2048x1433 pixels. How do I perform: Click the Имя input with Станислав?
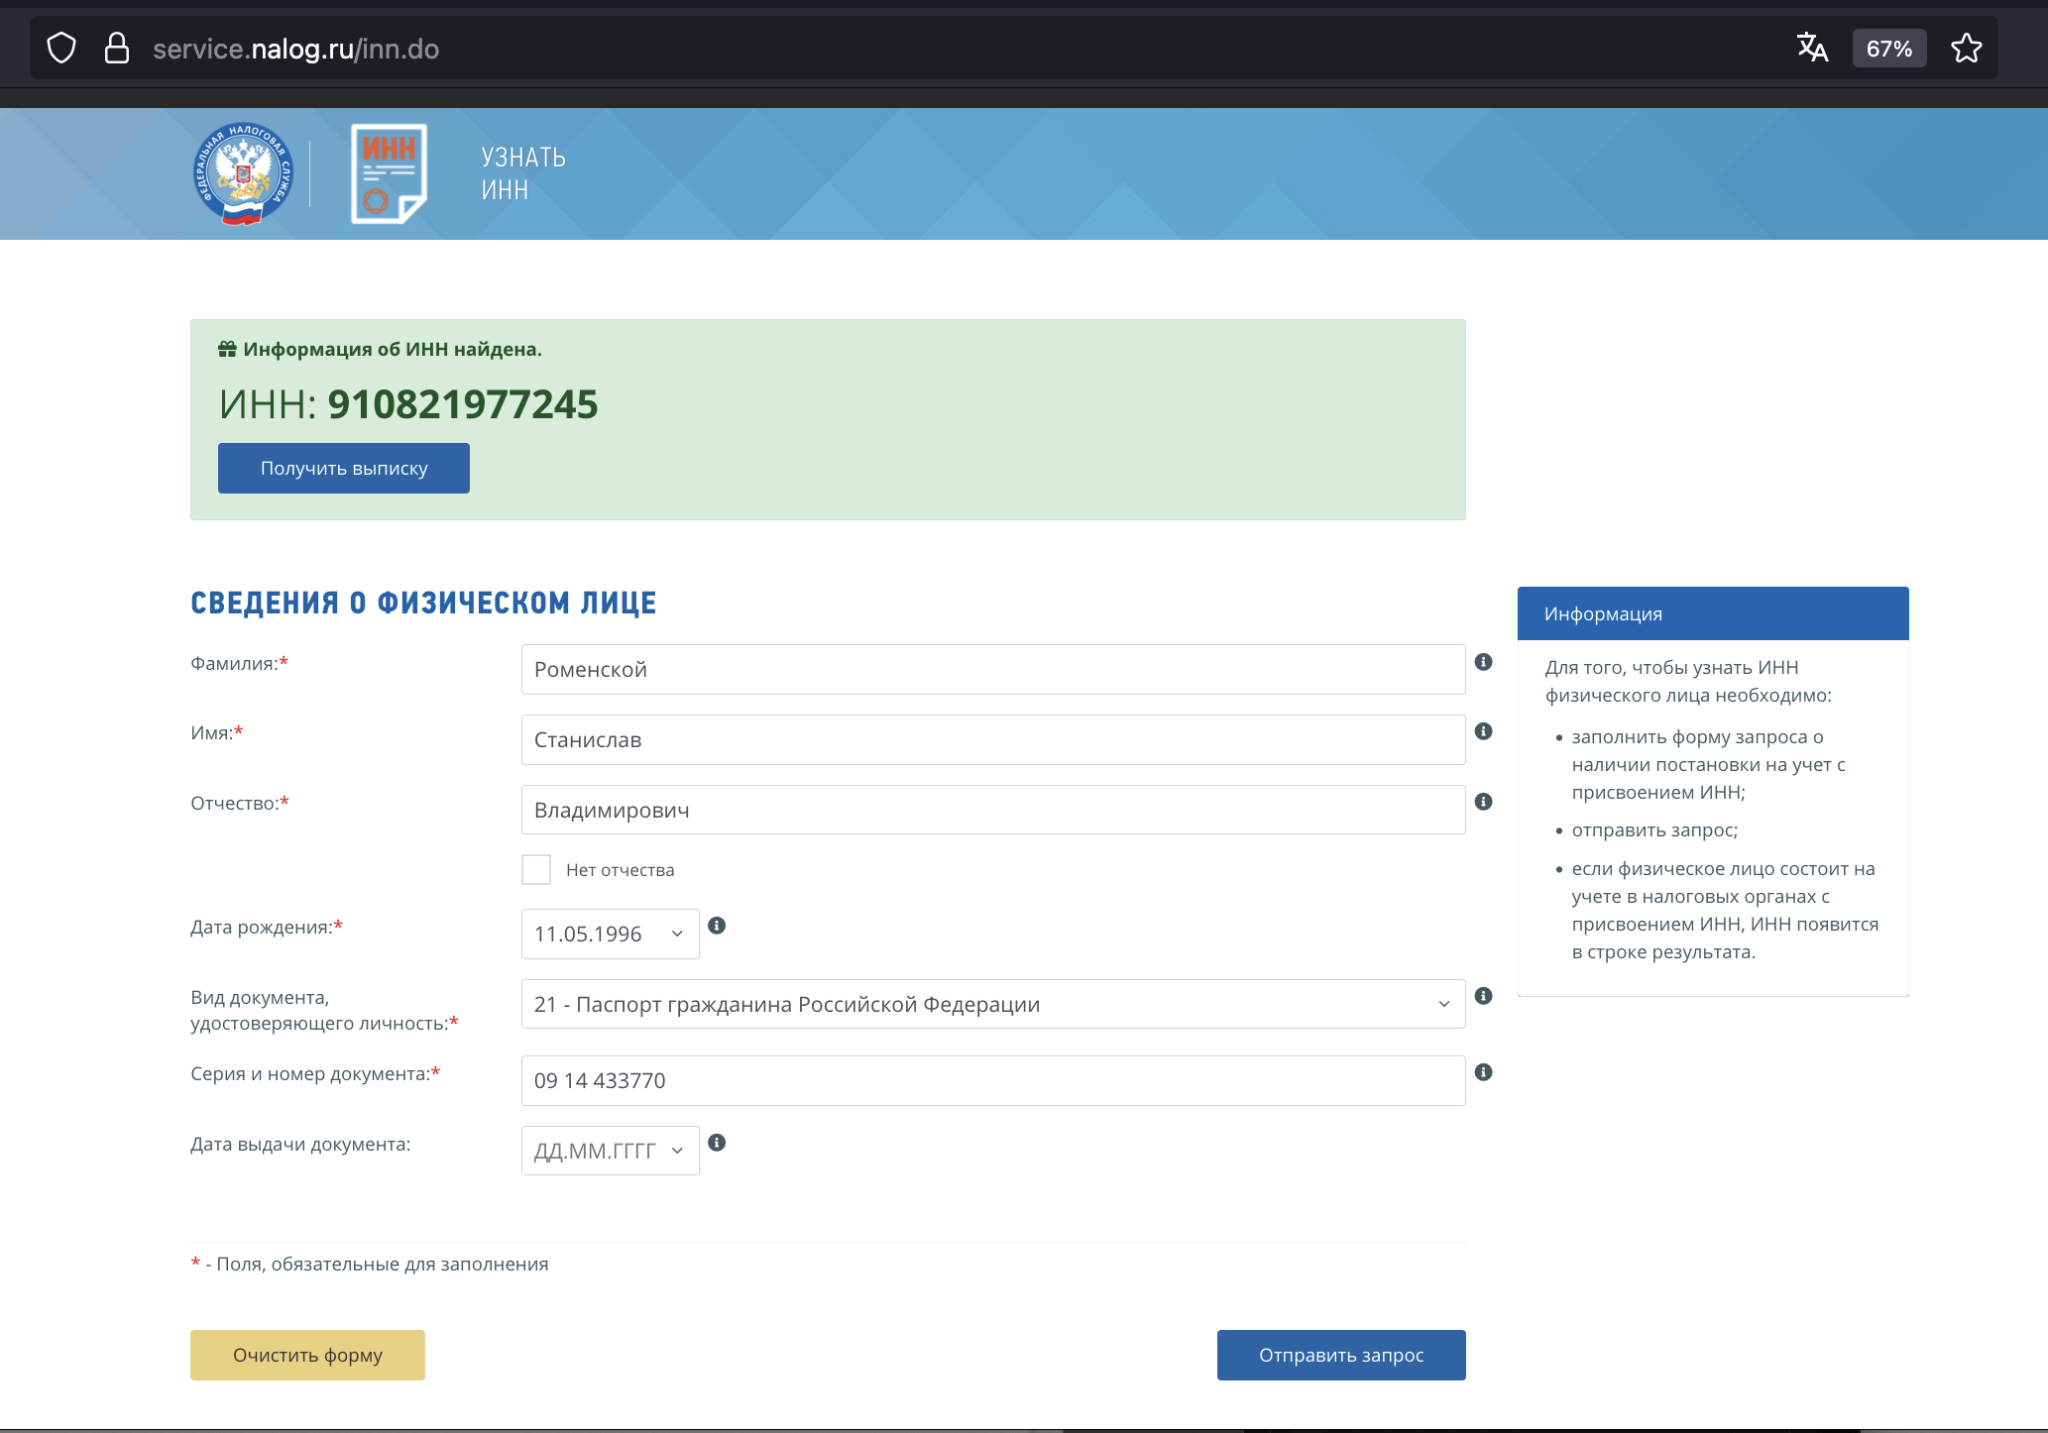click(x=993, y=740)
